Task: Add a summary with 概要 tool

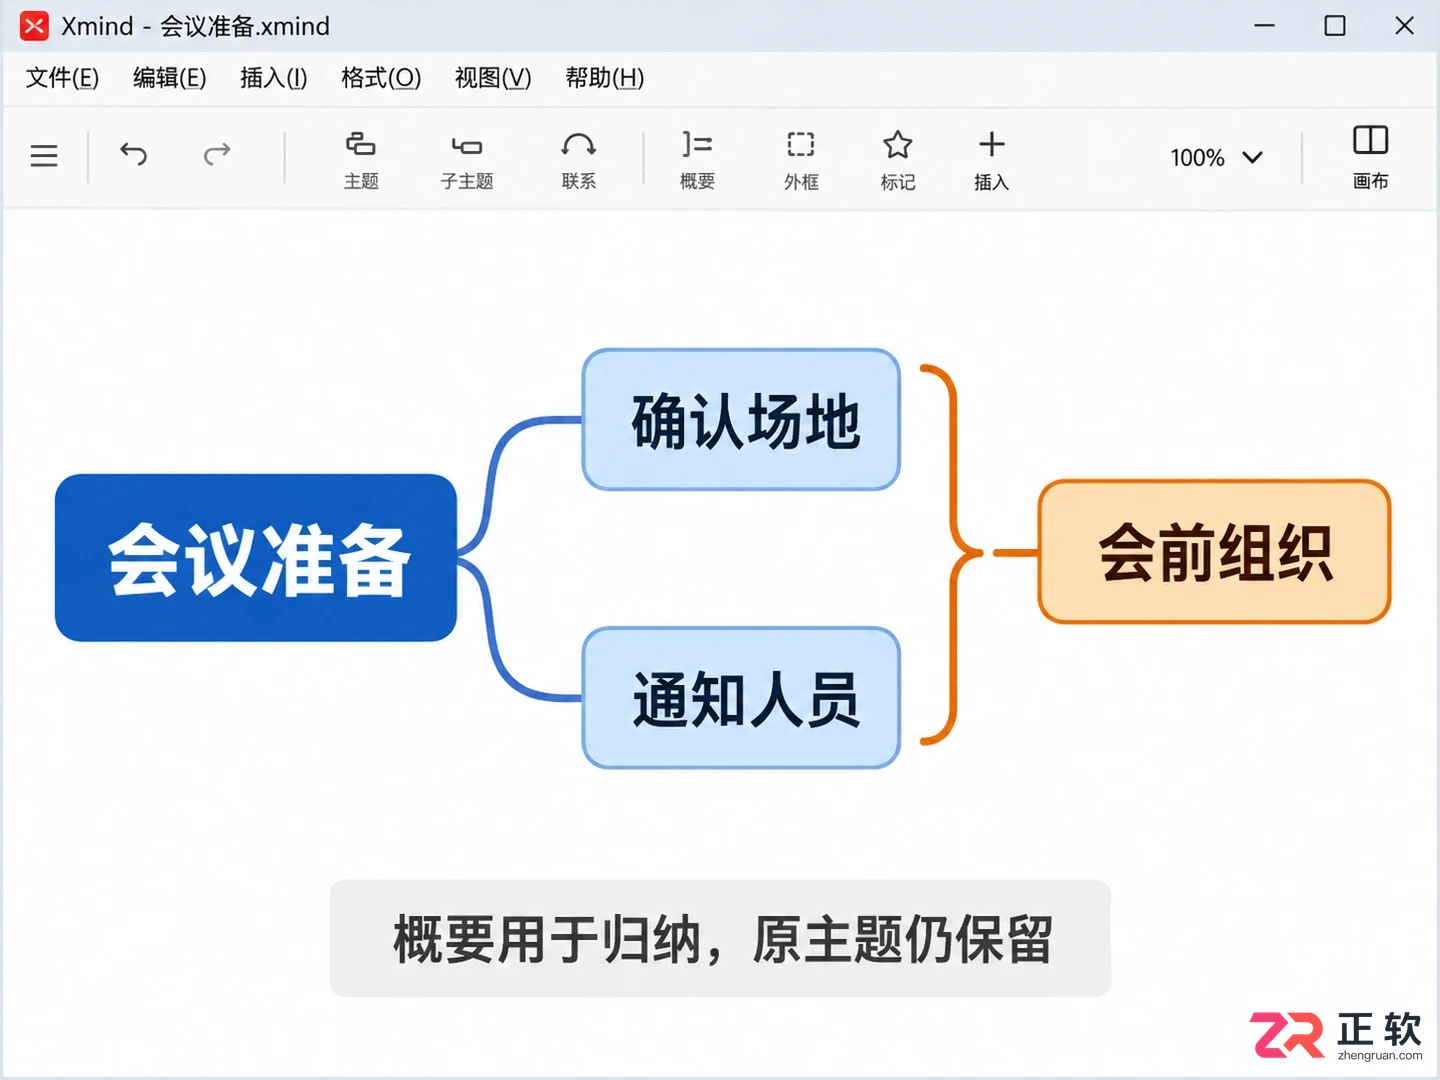Action: [x=697, y=159]
